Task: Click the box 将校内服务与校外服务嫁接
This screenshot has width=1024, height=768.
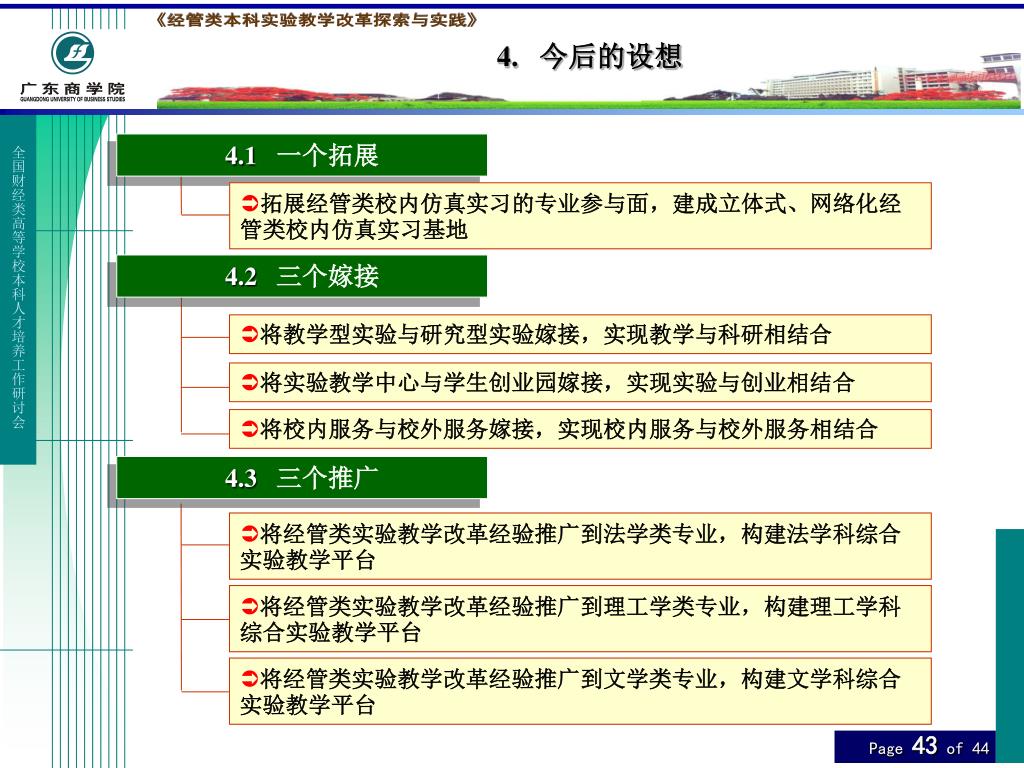Action: [580, 429]
